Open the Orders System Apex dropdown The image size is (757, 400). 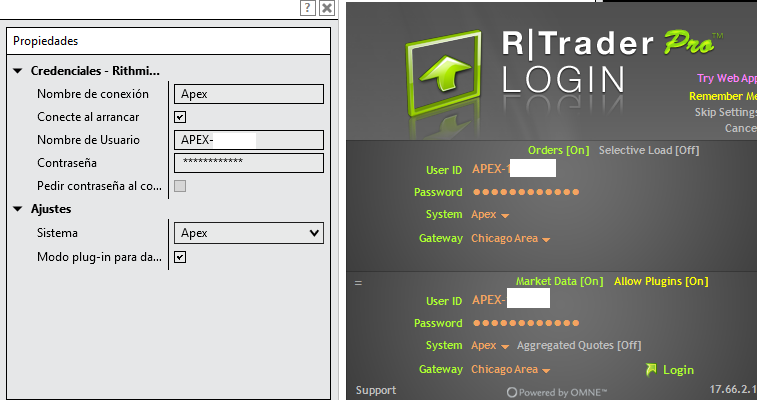(x=490, y=215)
